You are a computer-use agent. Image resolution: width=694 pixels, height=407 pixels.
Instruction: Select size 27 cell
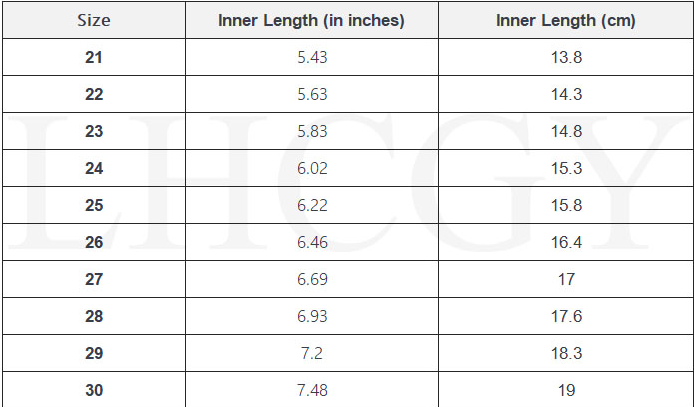(94, 279)
